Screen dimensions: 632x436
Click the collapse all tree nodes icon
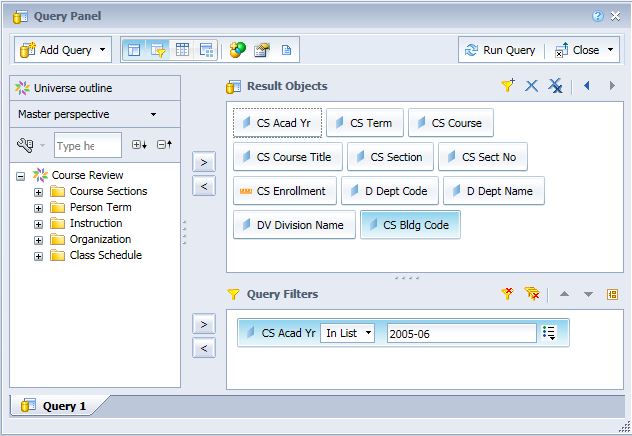(x=164, y=145)
